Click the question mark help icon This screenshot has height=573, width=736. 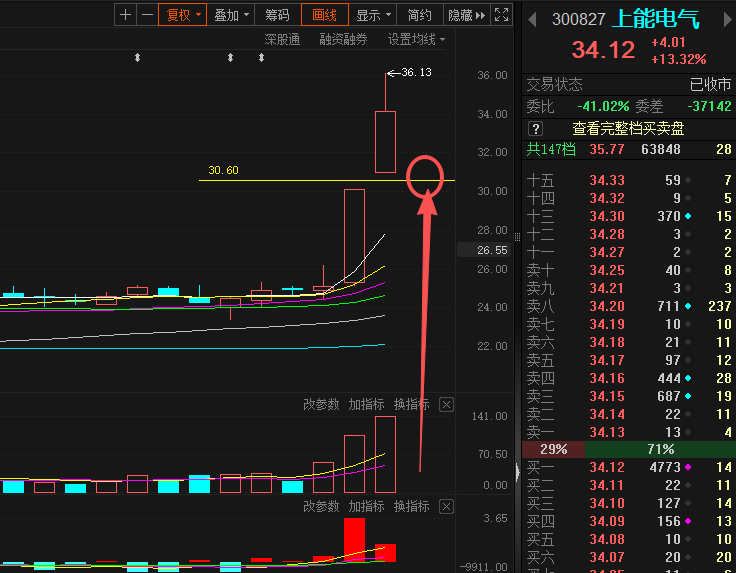[x=536, y=128]
